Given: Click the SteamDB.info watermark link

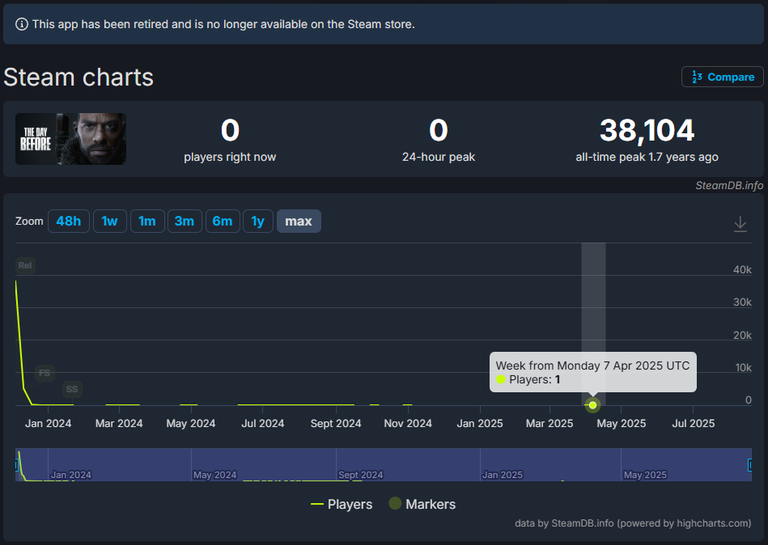Looking at the screenshot, I should [x=729, y=185].
